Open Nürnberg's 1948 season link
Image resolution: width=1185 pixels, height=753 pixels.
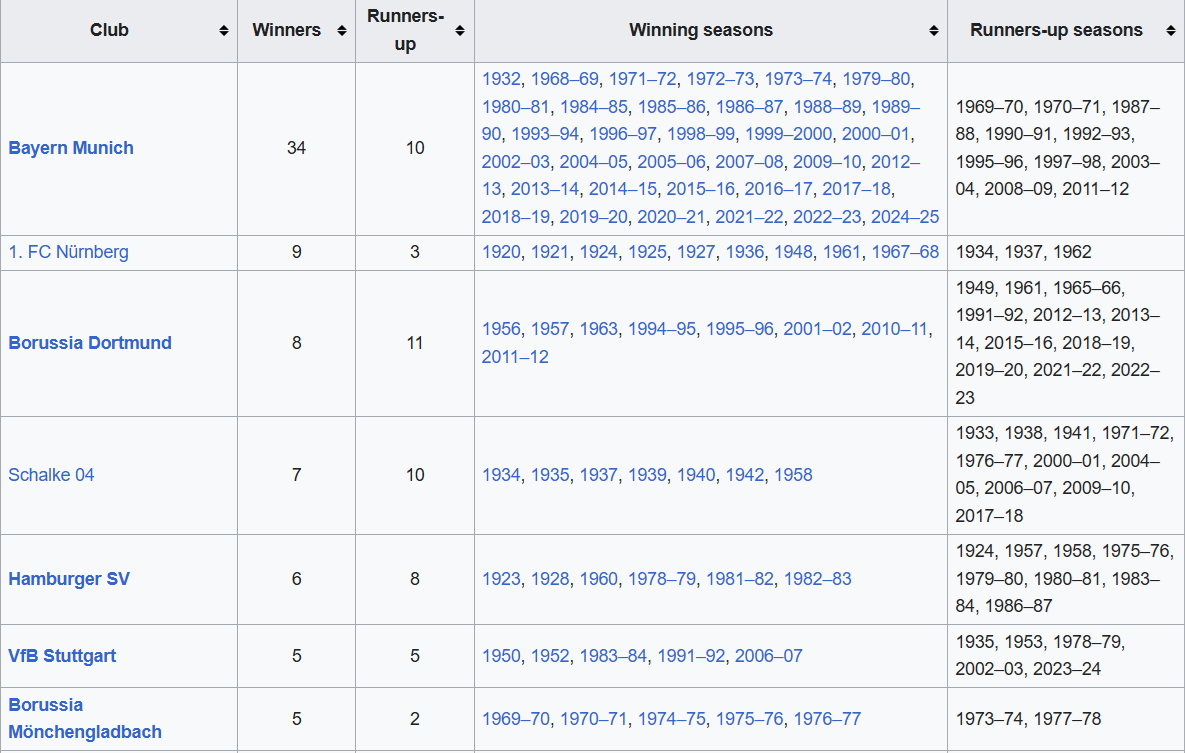[x=794, y=252]
